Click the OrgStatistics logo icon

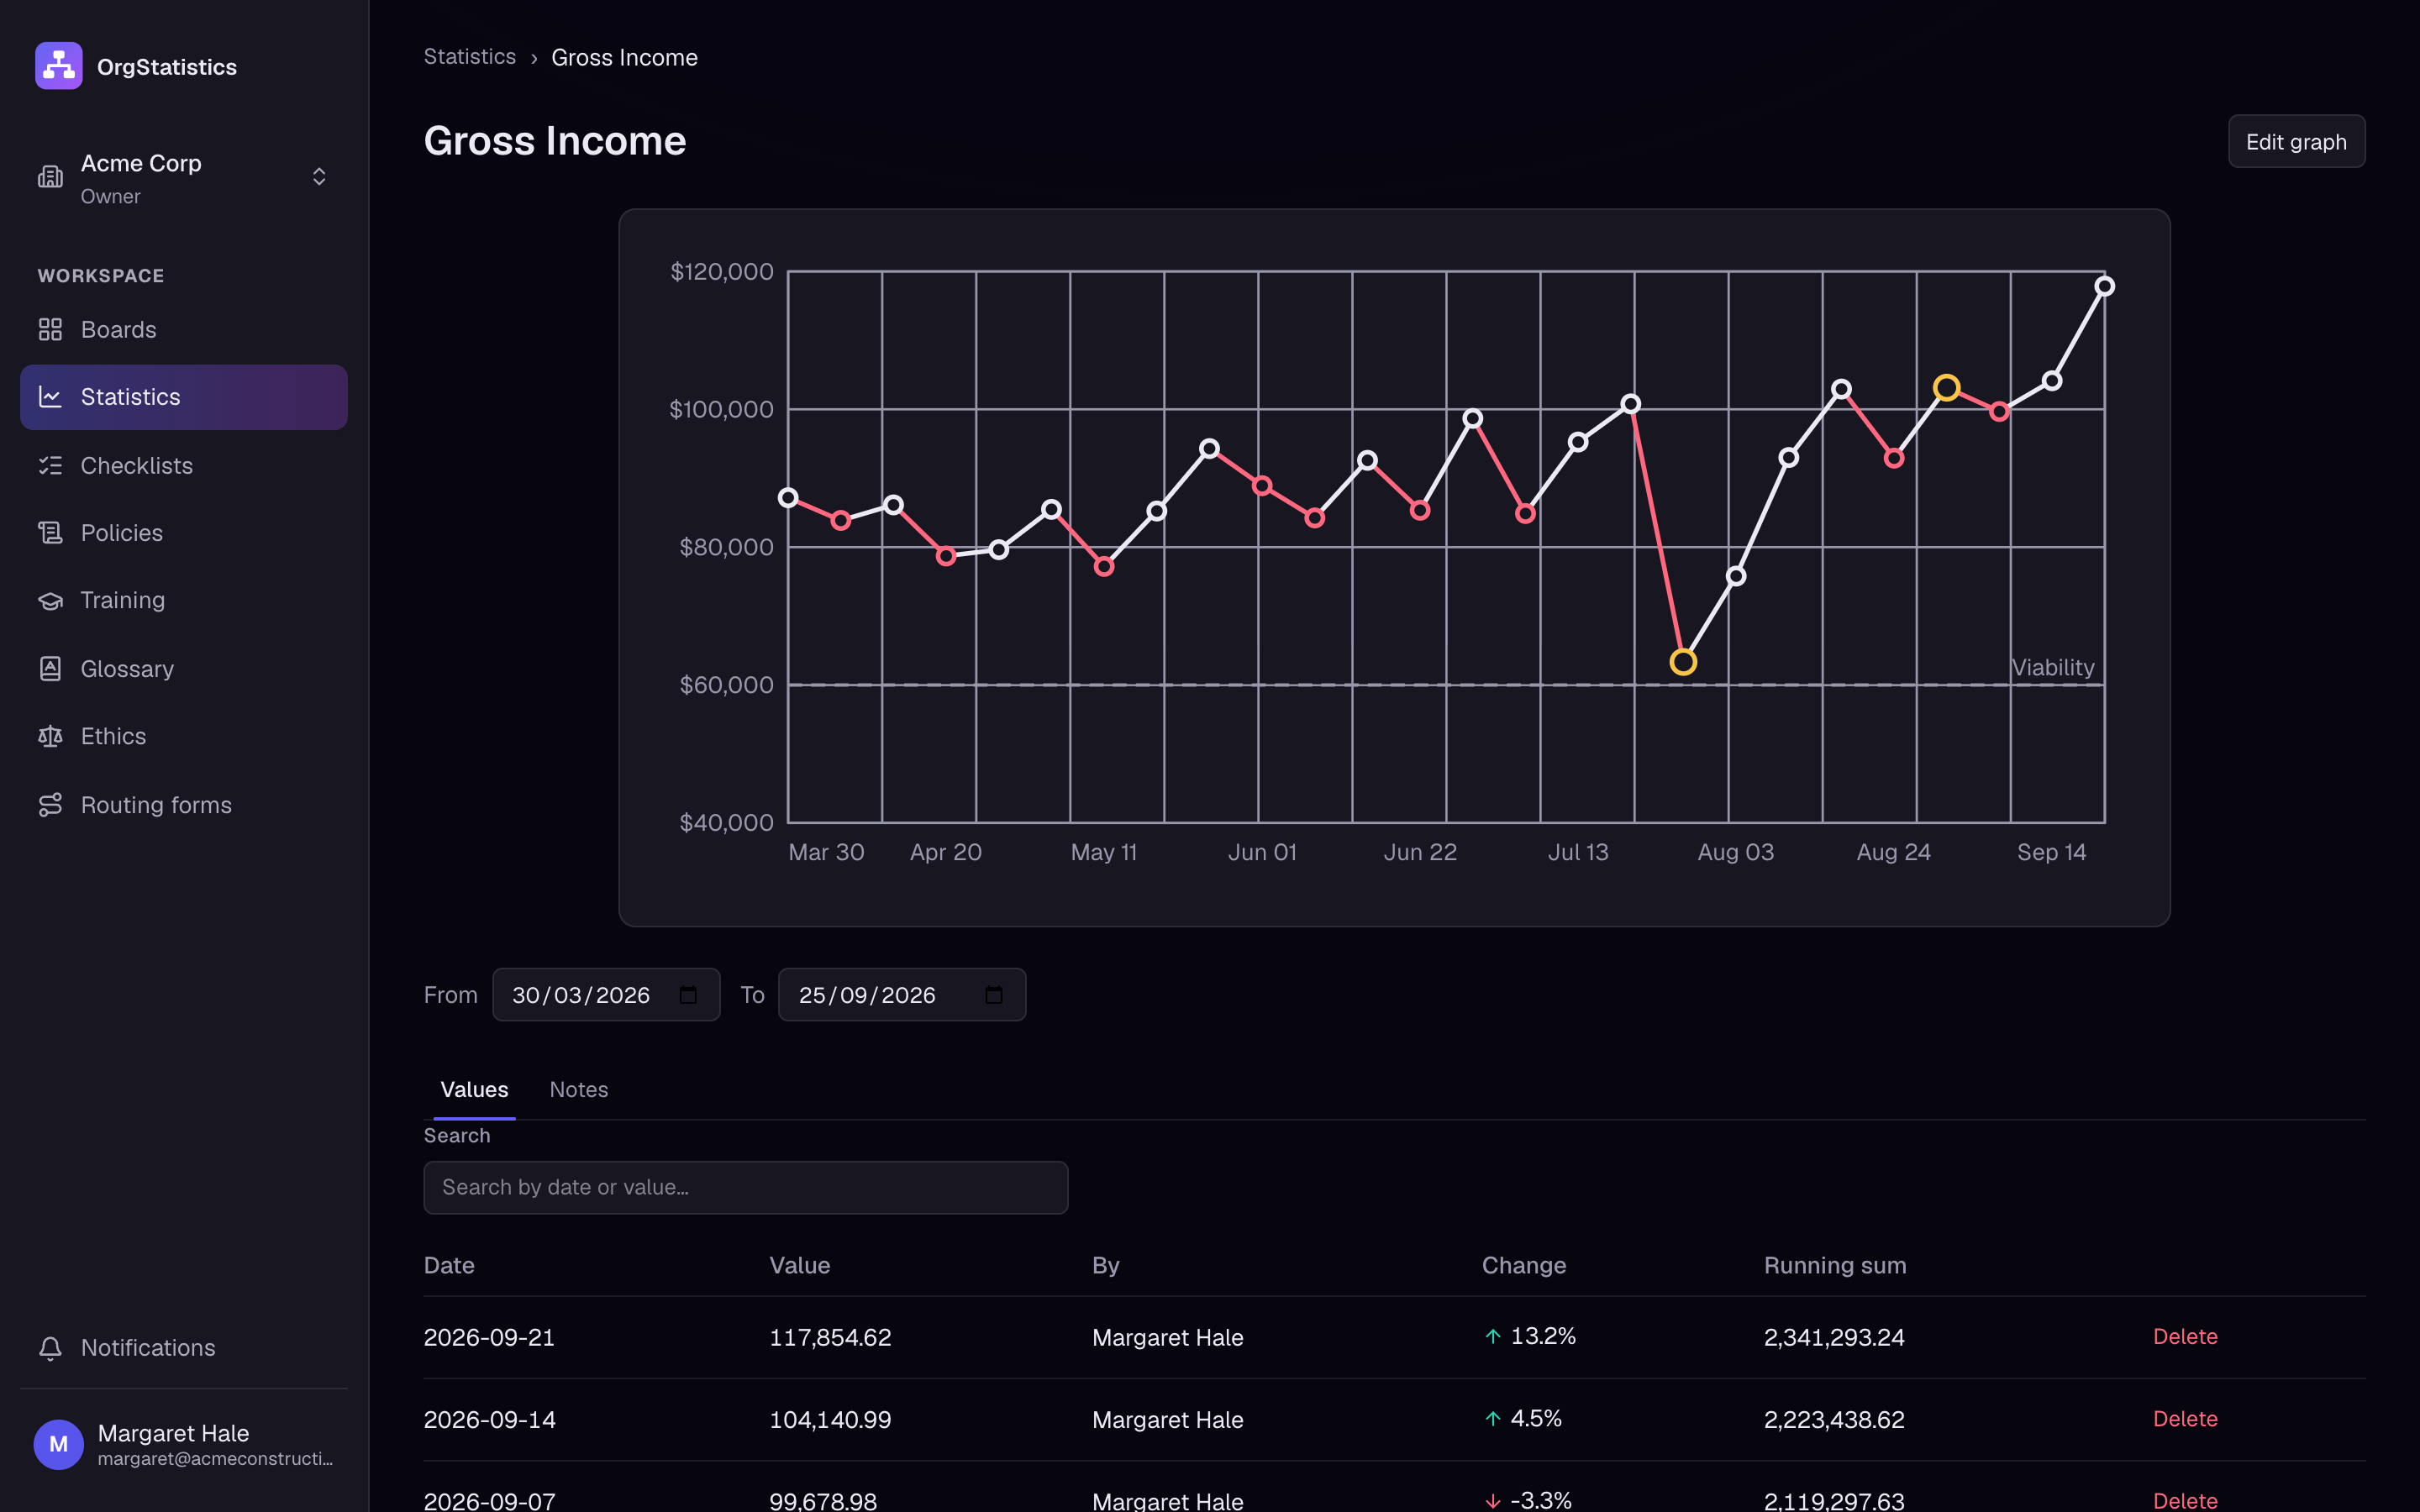[59, 66]
